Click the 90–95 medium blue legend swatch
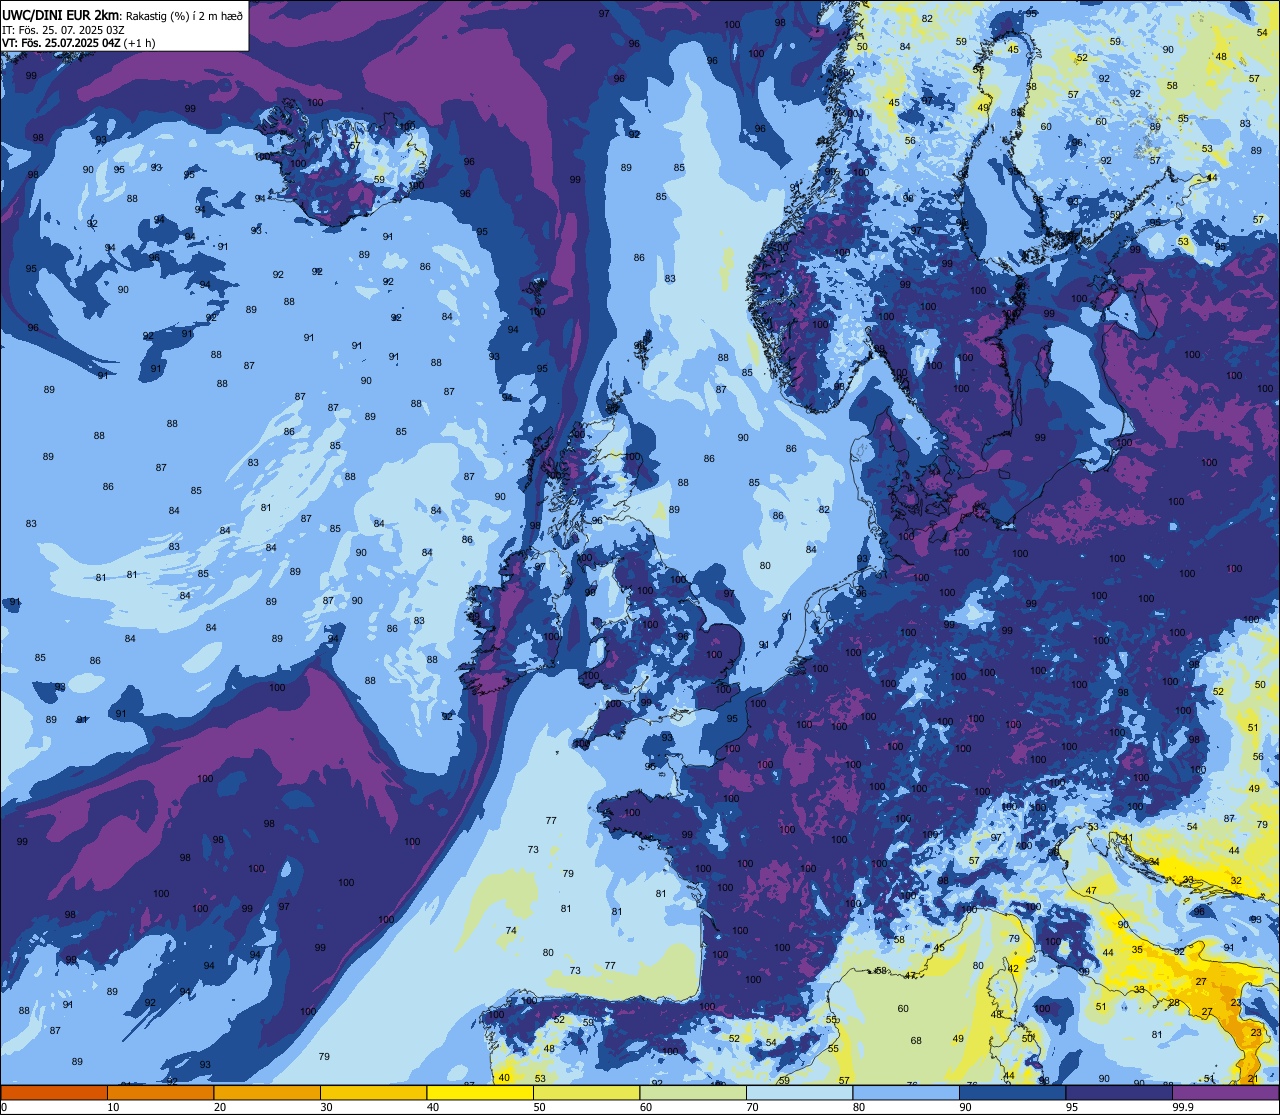Image resolution: width=1280 pixels, height=1115 pixels. tap(1012, 1092)
